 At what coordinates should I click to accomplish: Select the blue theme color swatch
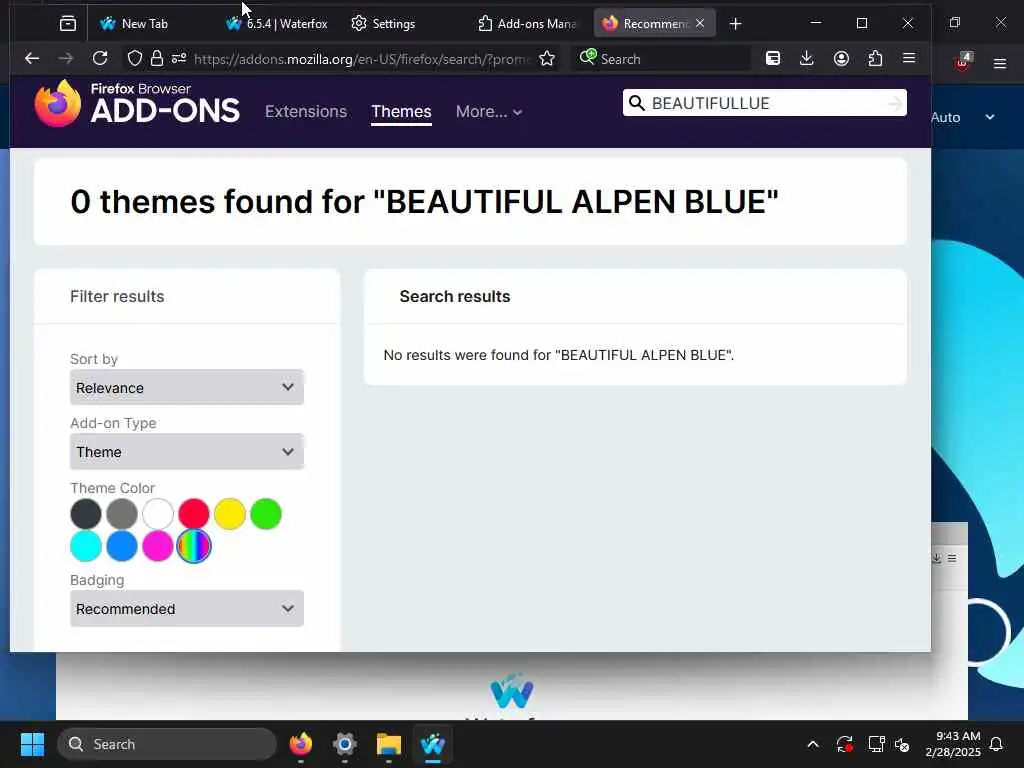click(x=121, y=546)
